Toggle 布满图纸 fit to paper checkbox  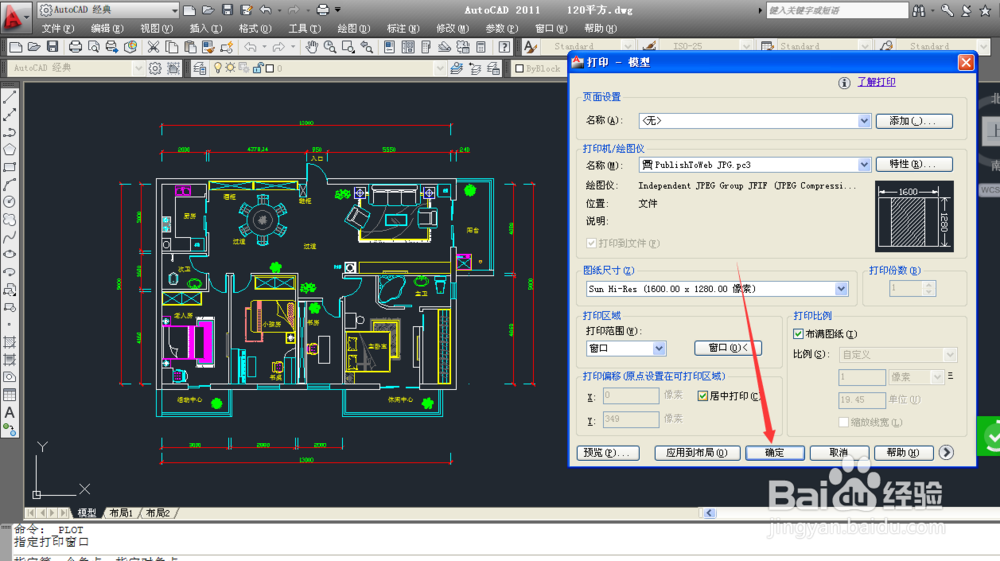(x=798, y=334)
